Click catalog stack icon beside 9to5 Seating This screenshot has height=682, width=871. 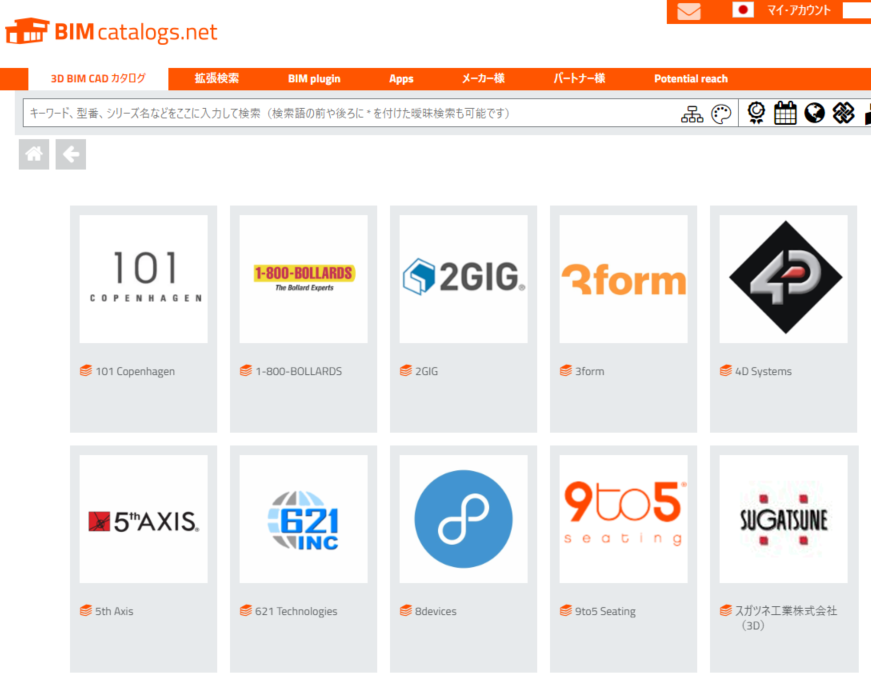click(565, 610)
